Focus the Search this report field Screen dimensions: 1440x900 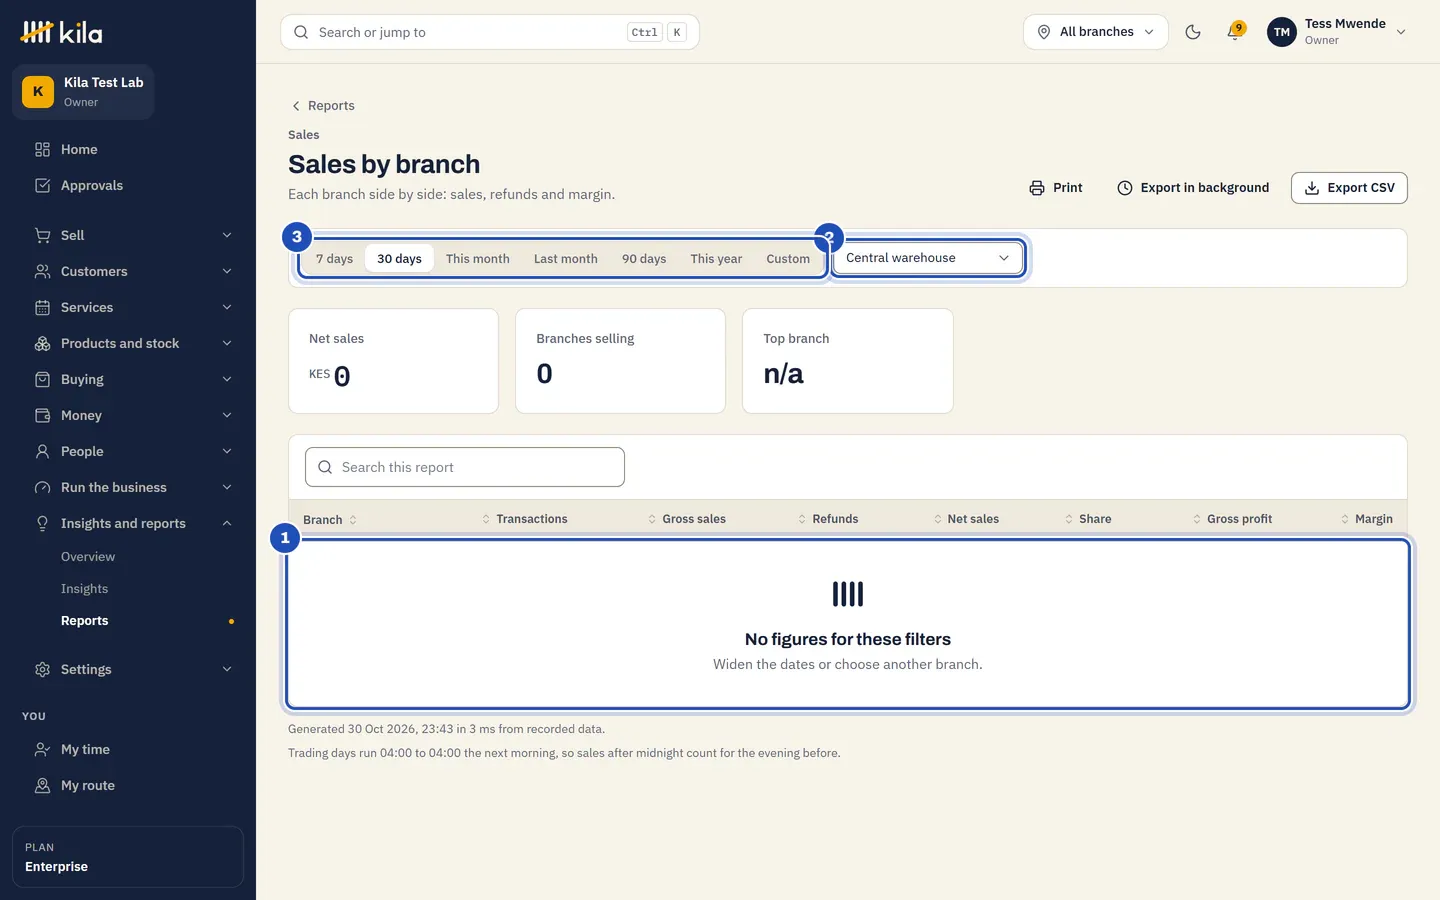(465, 467)
